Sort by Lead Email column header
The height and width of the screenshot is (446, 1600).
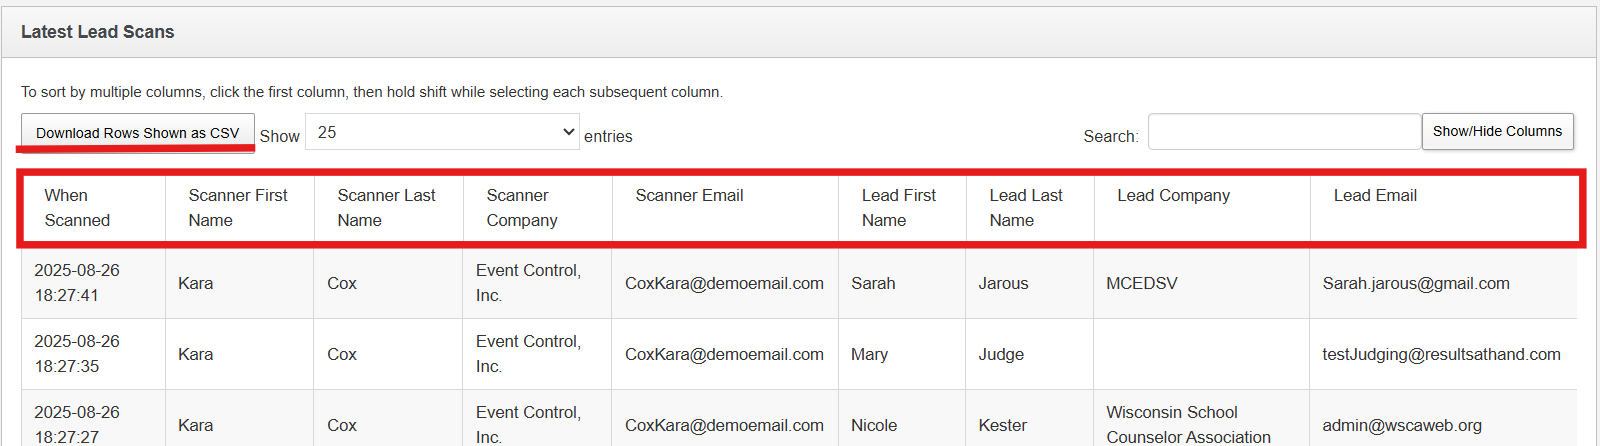[1375, 196]
